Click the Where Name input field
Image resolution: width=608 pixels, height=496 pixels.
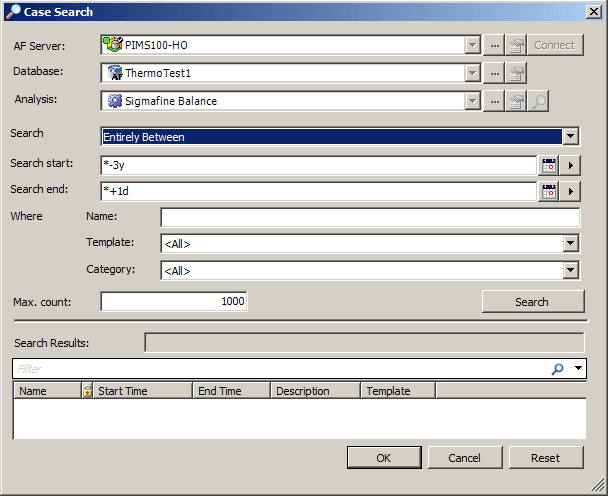[370, 217]
